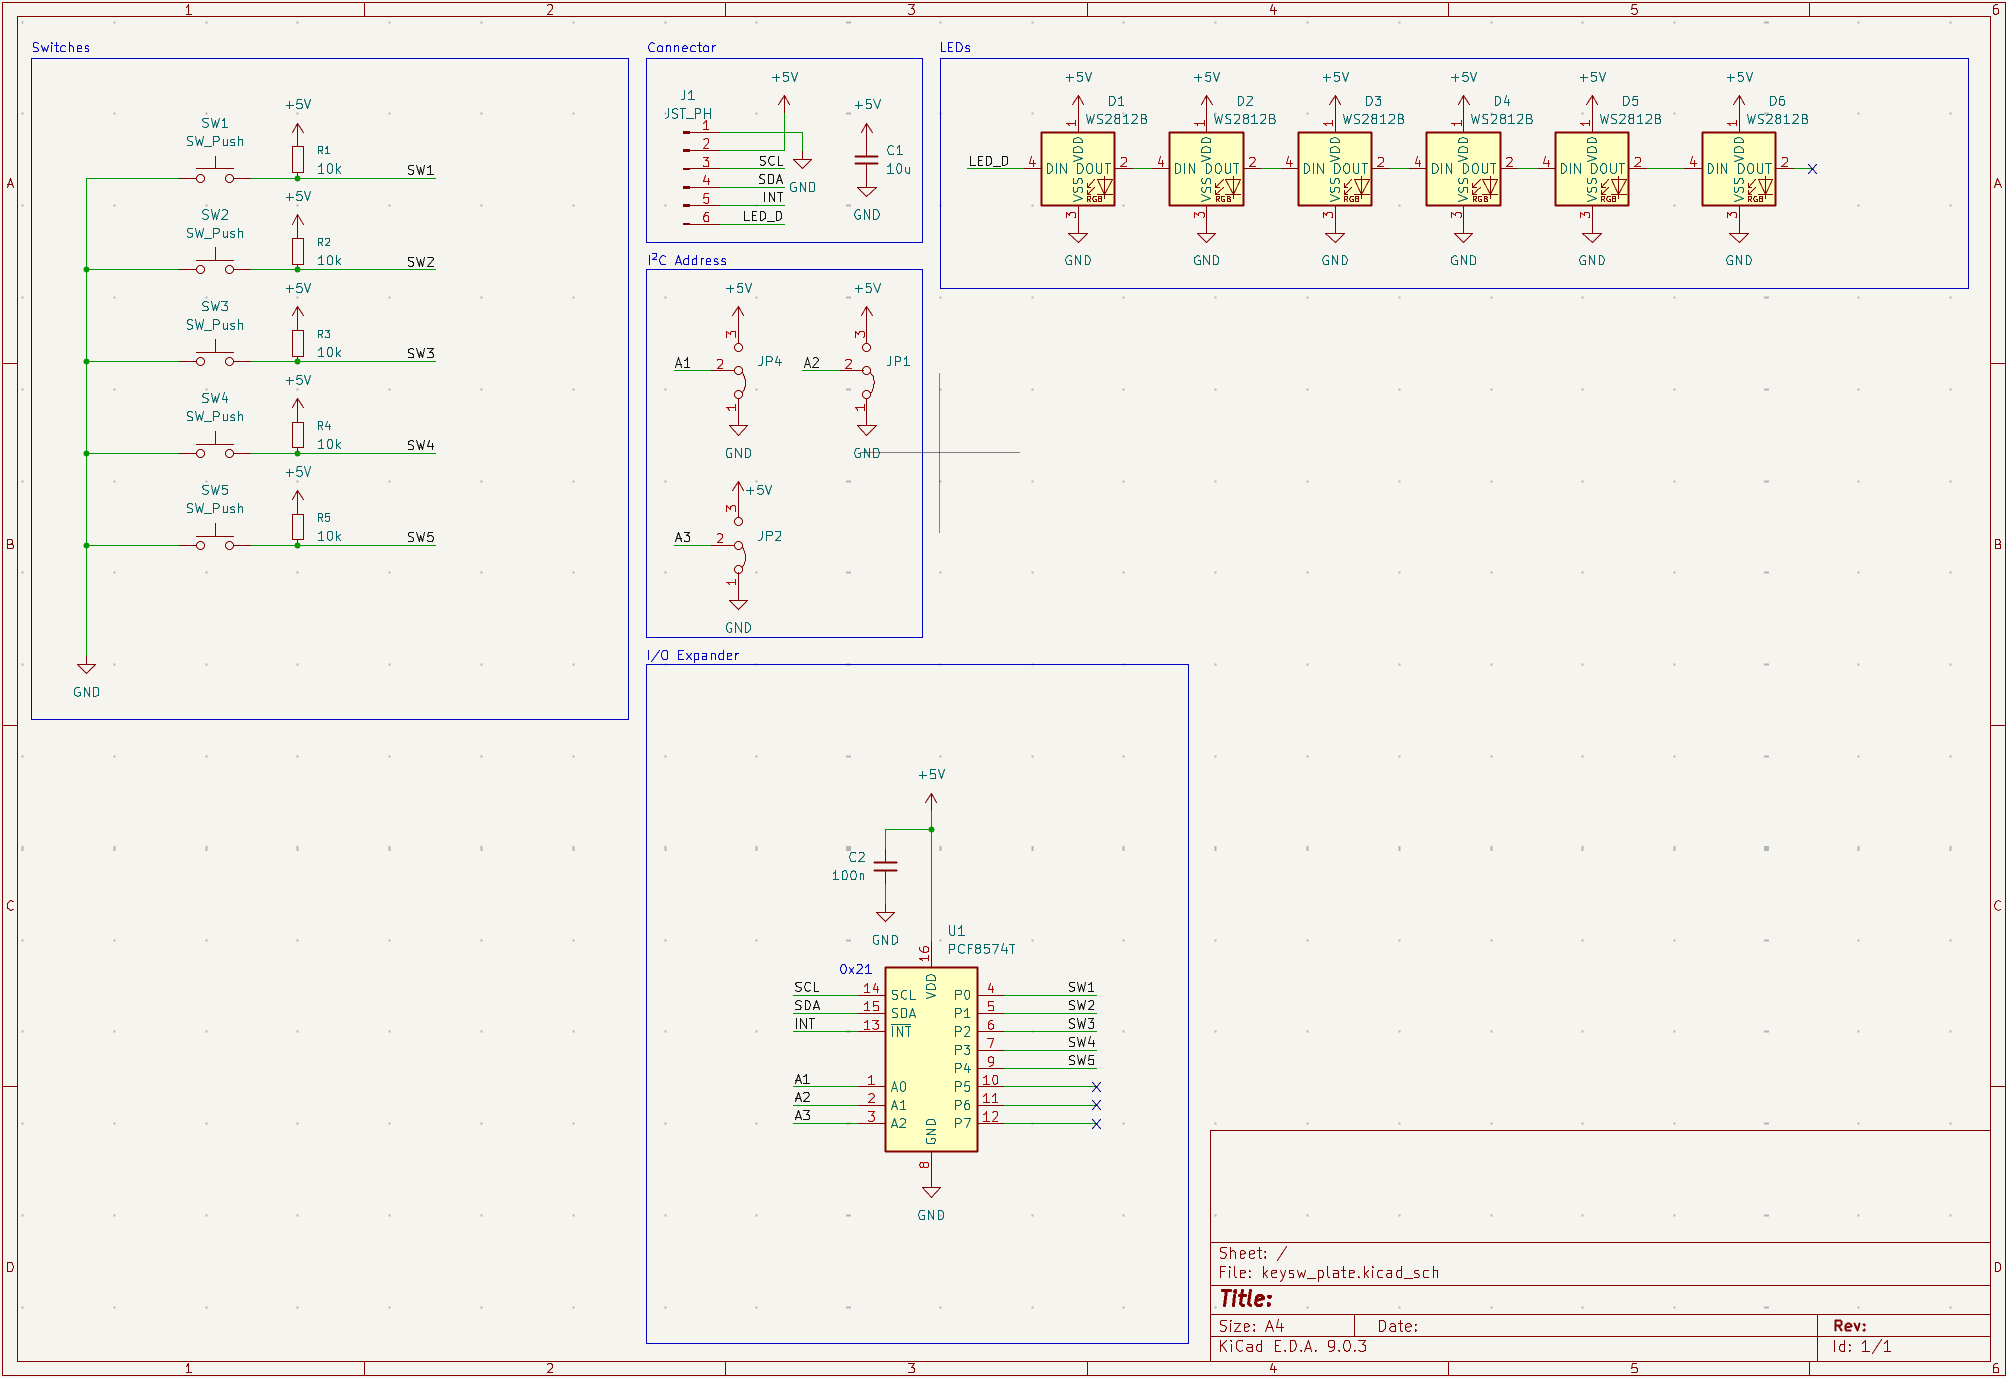Image resolution: width=2006 pixels, height=1378 pixels.
Task: Click the PCF8574T value text
Action: point(982,949)
